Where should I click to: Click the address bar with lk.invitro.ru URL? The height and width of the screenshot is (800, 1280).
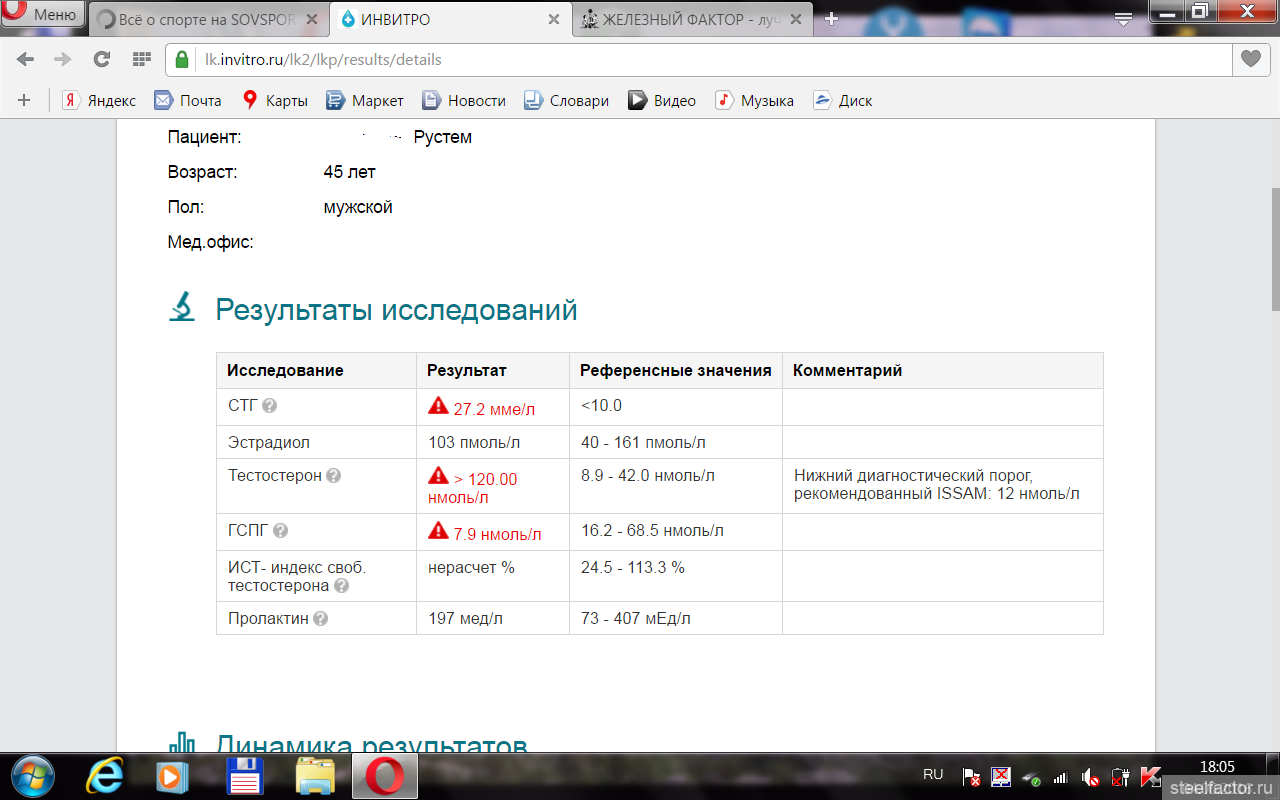coord(700,59)
